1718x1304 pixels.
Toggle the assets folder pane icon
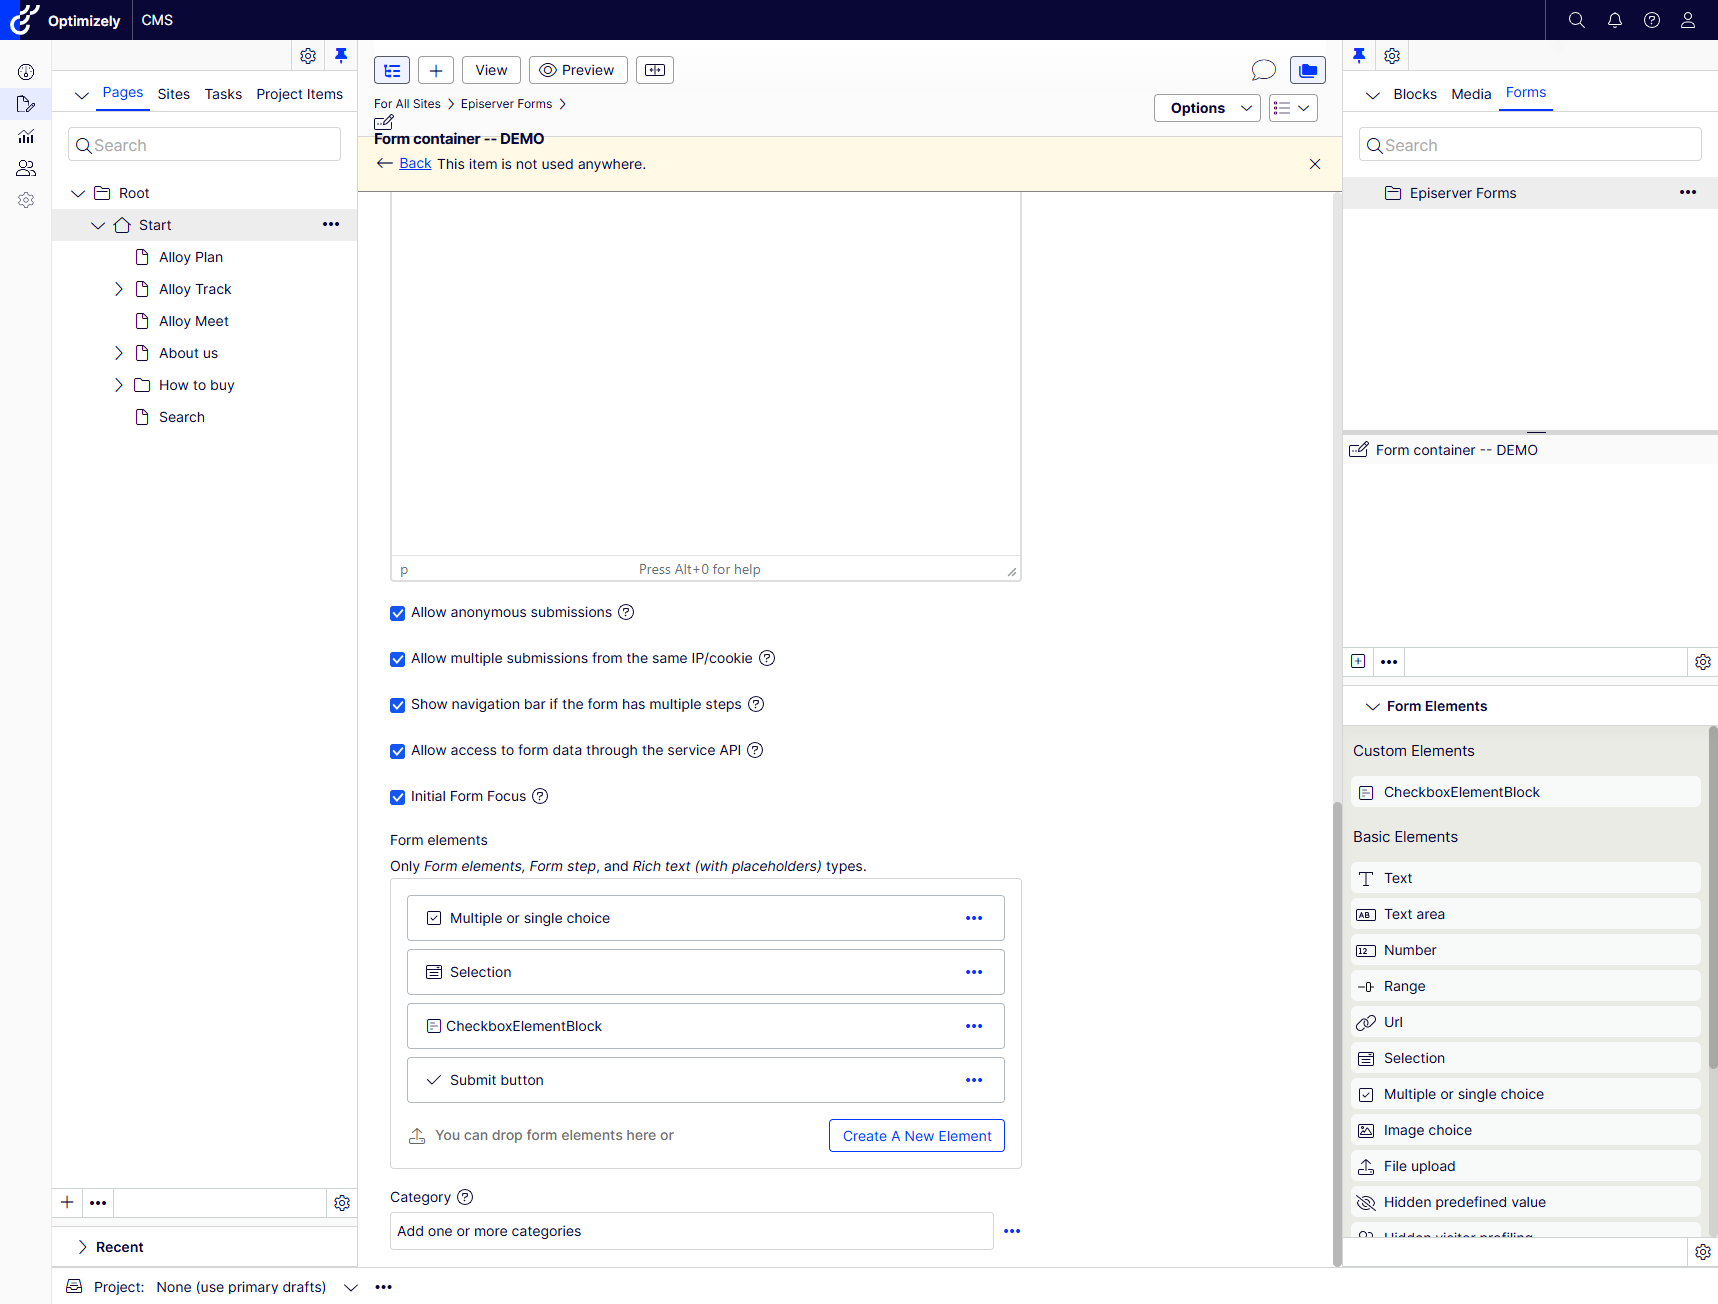[1307, 70]
